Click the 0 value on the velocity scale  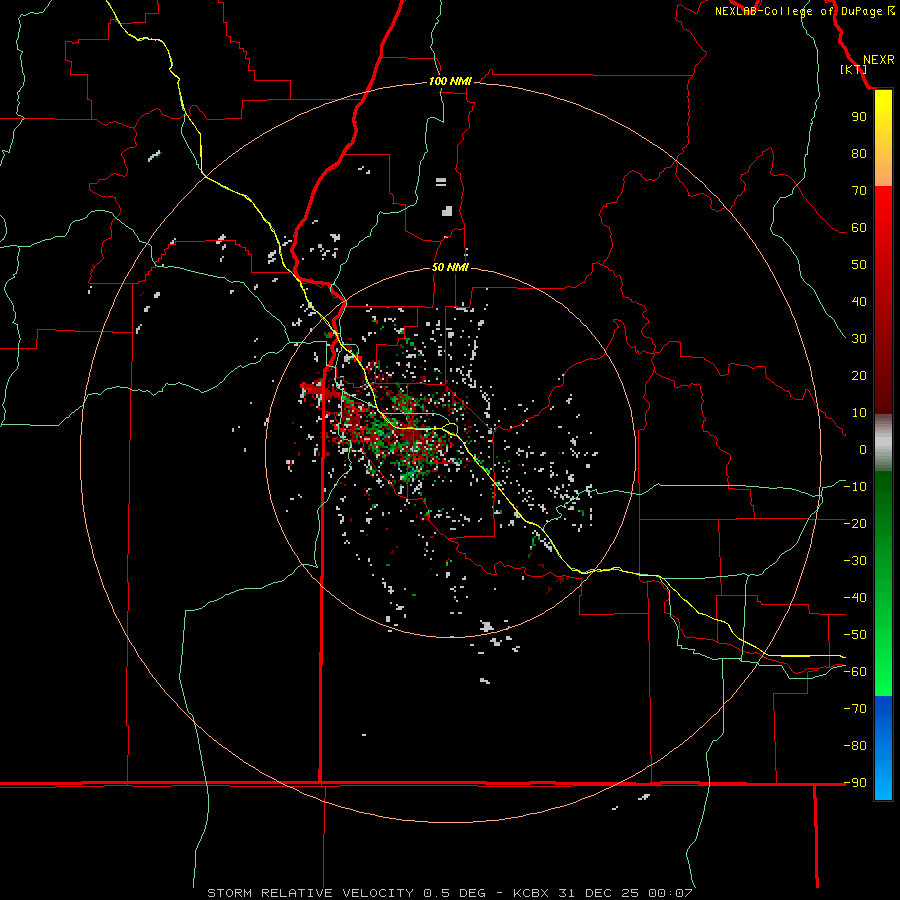click(x=863, y=450)
